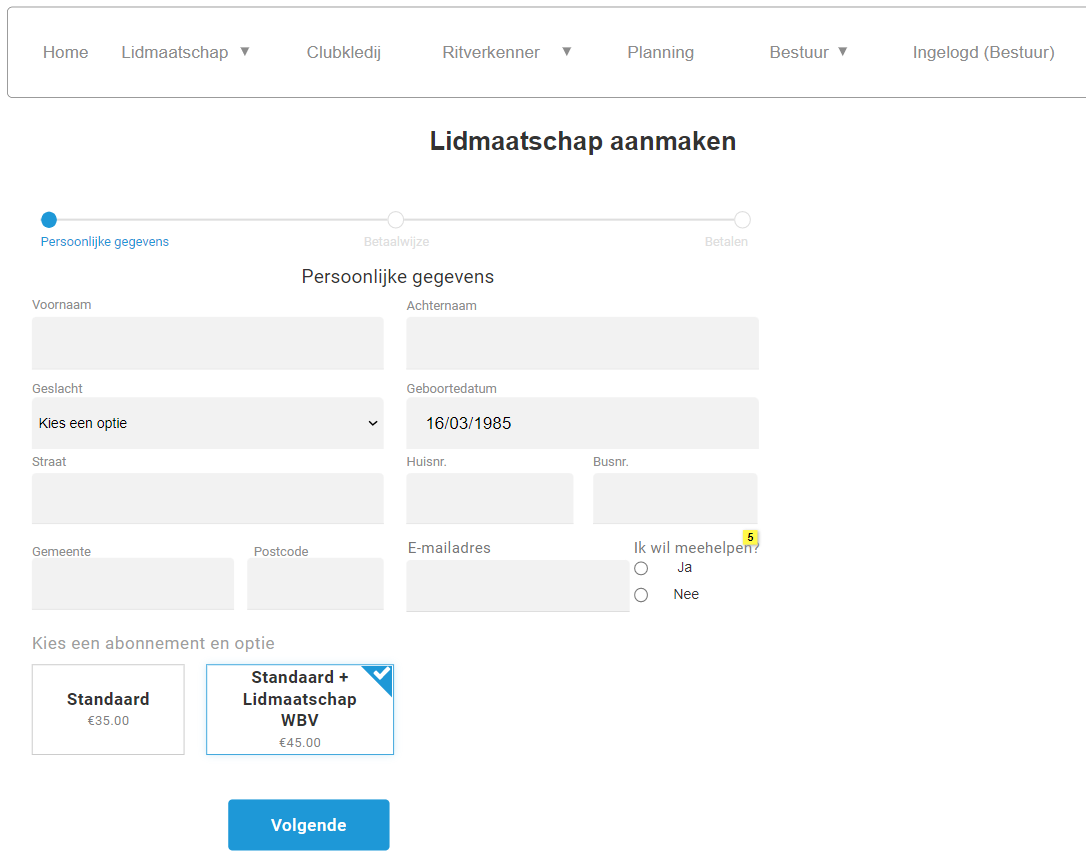Open the Clubkledij menu item
The width and height of the screenshot is (1086, 852).
coord(344,53)
